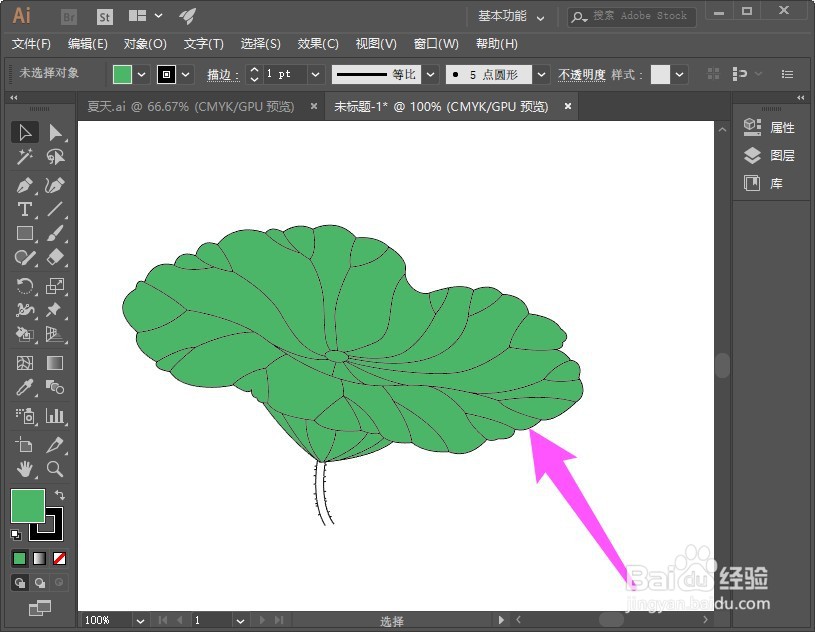This screenshot has width=815, height=632.
Task: Select the Slice tool
Action: coord(55,445)
